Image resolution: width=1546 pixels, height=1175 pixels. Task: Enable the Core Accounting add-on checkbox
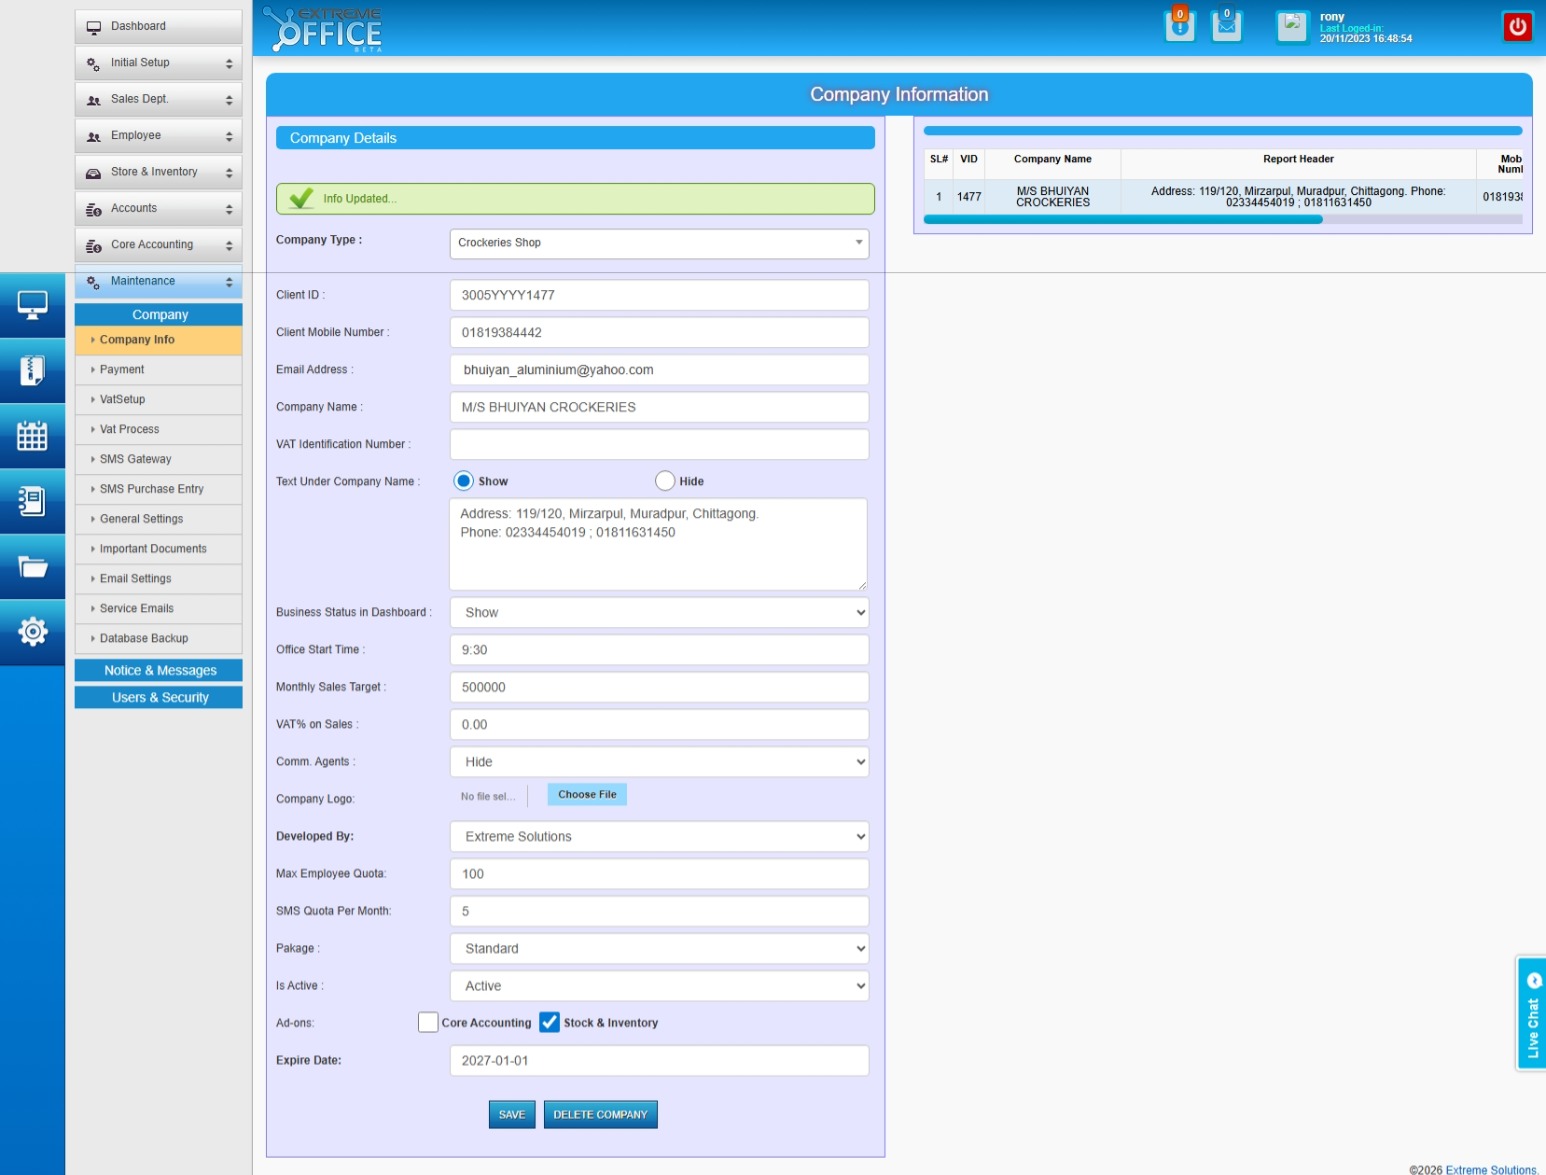428,1022
